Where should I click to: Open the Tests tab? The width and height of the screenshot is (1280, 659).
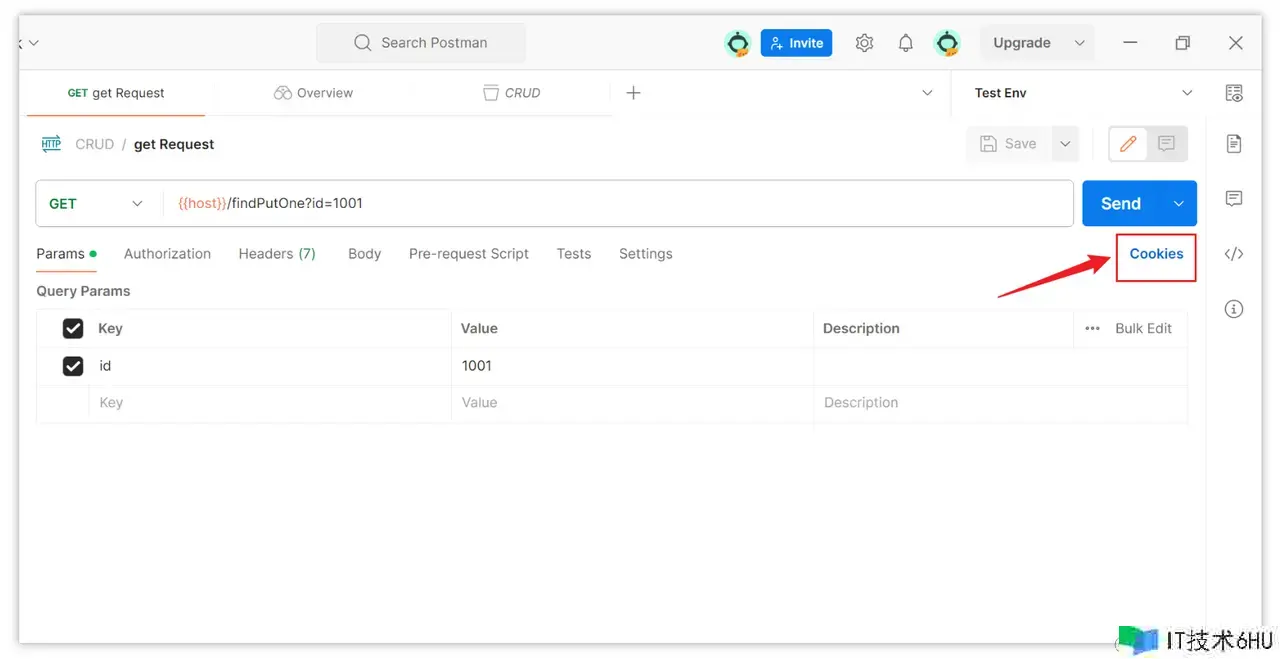click(574, 254)
